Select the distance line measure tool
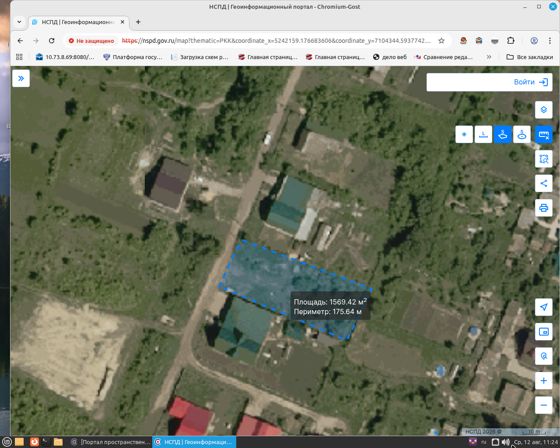Image resolution: width=560 pixels, height=448 pixels. [x=483, y=135]
